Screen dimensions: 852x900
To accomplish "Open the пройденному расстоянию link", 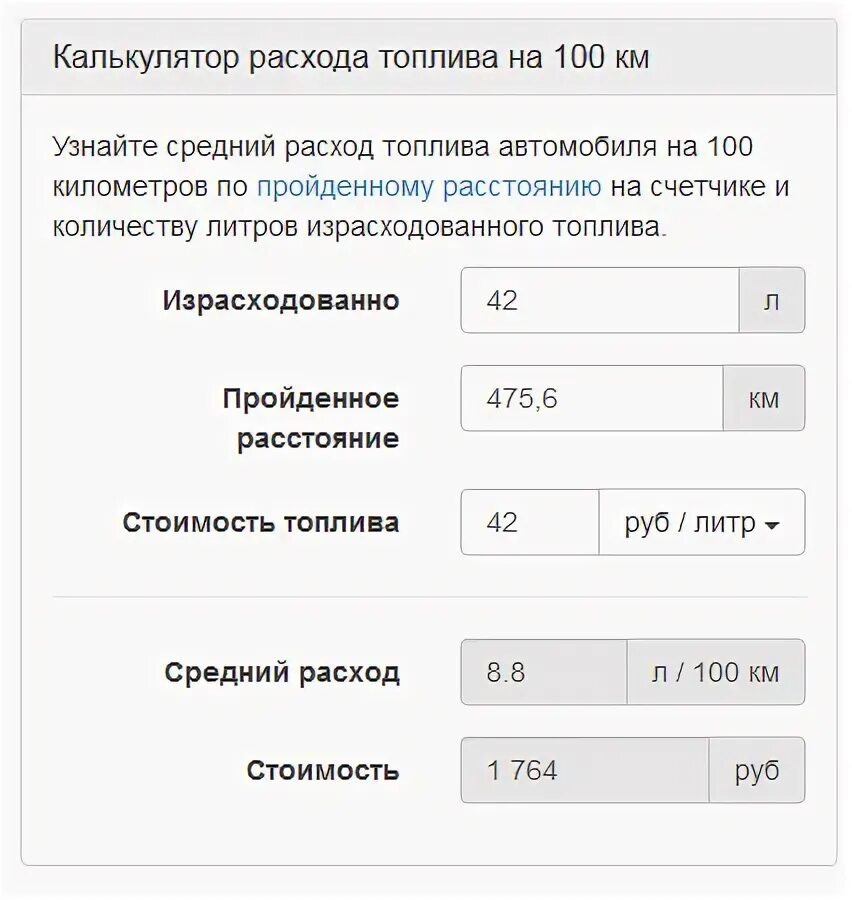I will click(x=429, y=187).
